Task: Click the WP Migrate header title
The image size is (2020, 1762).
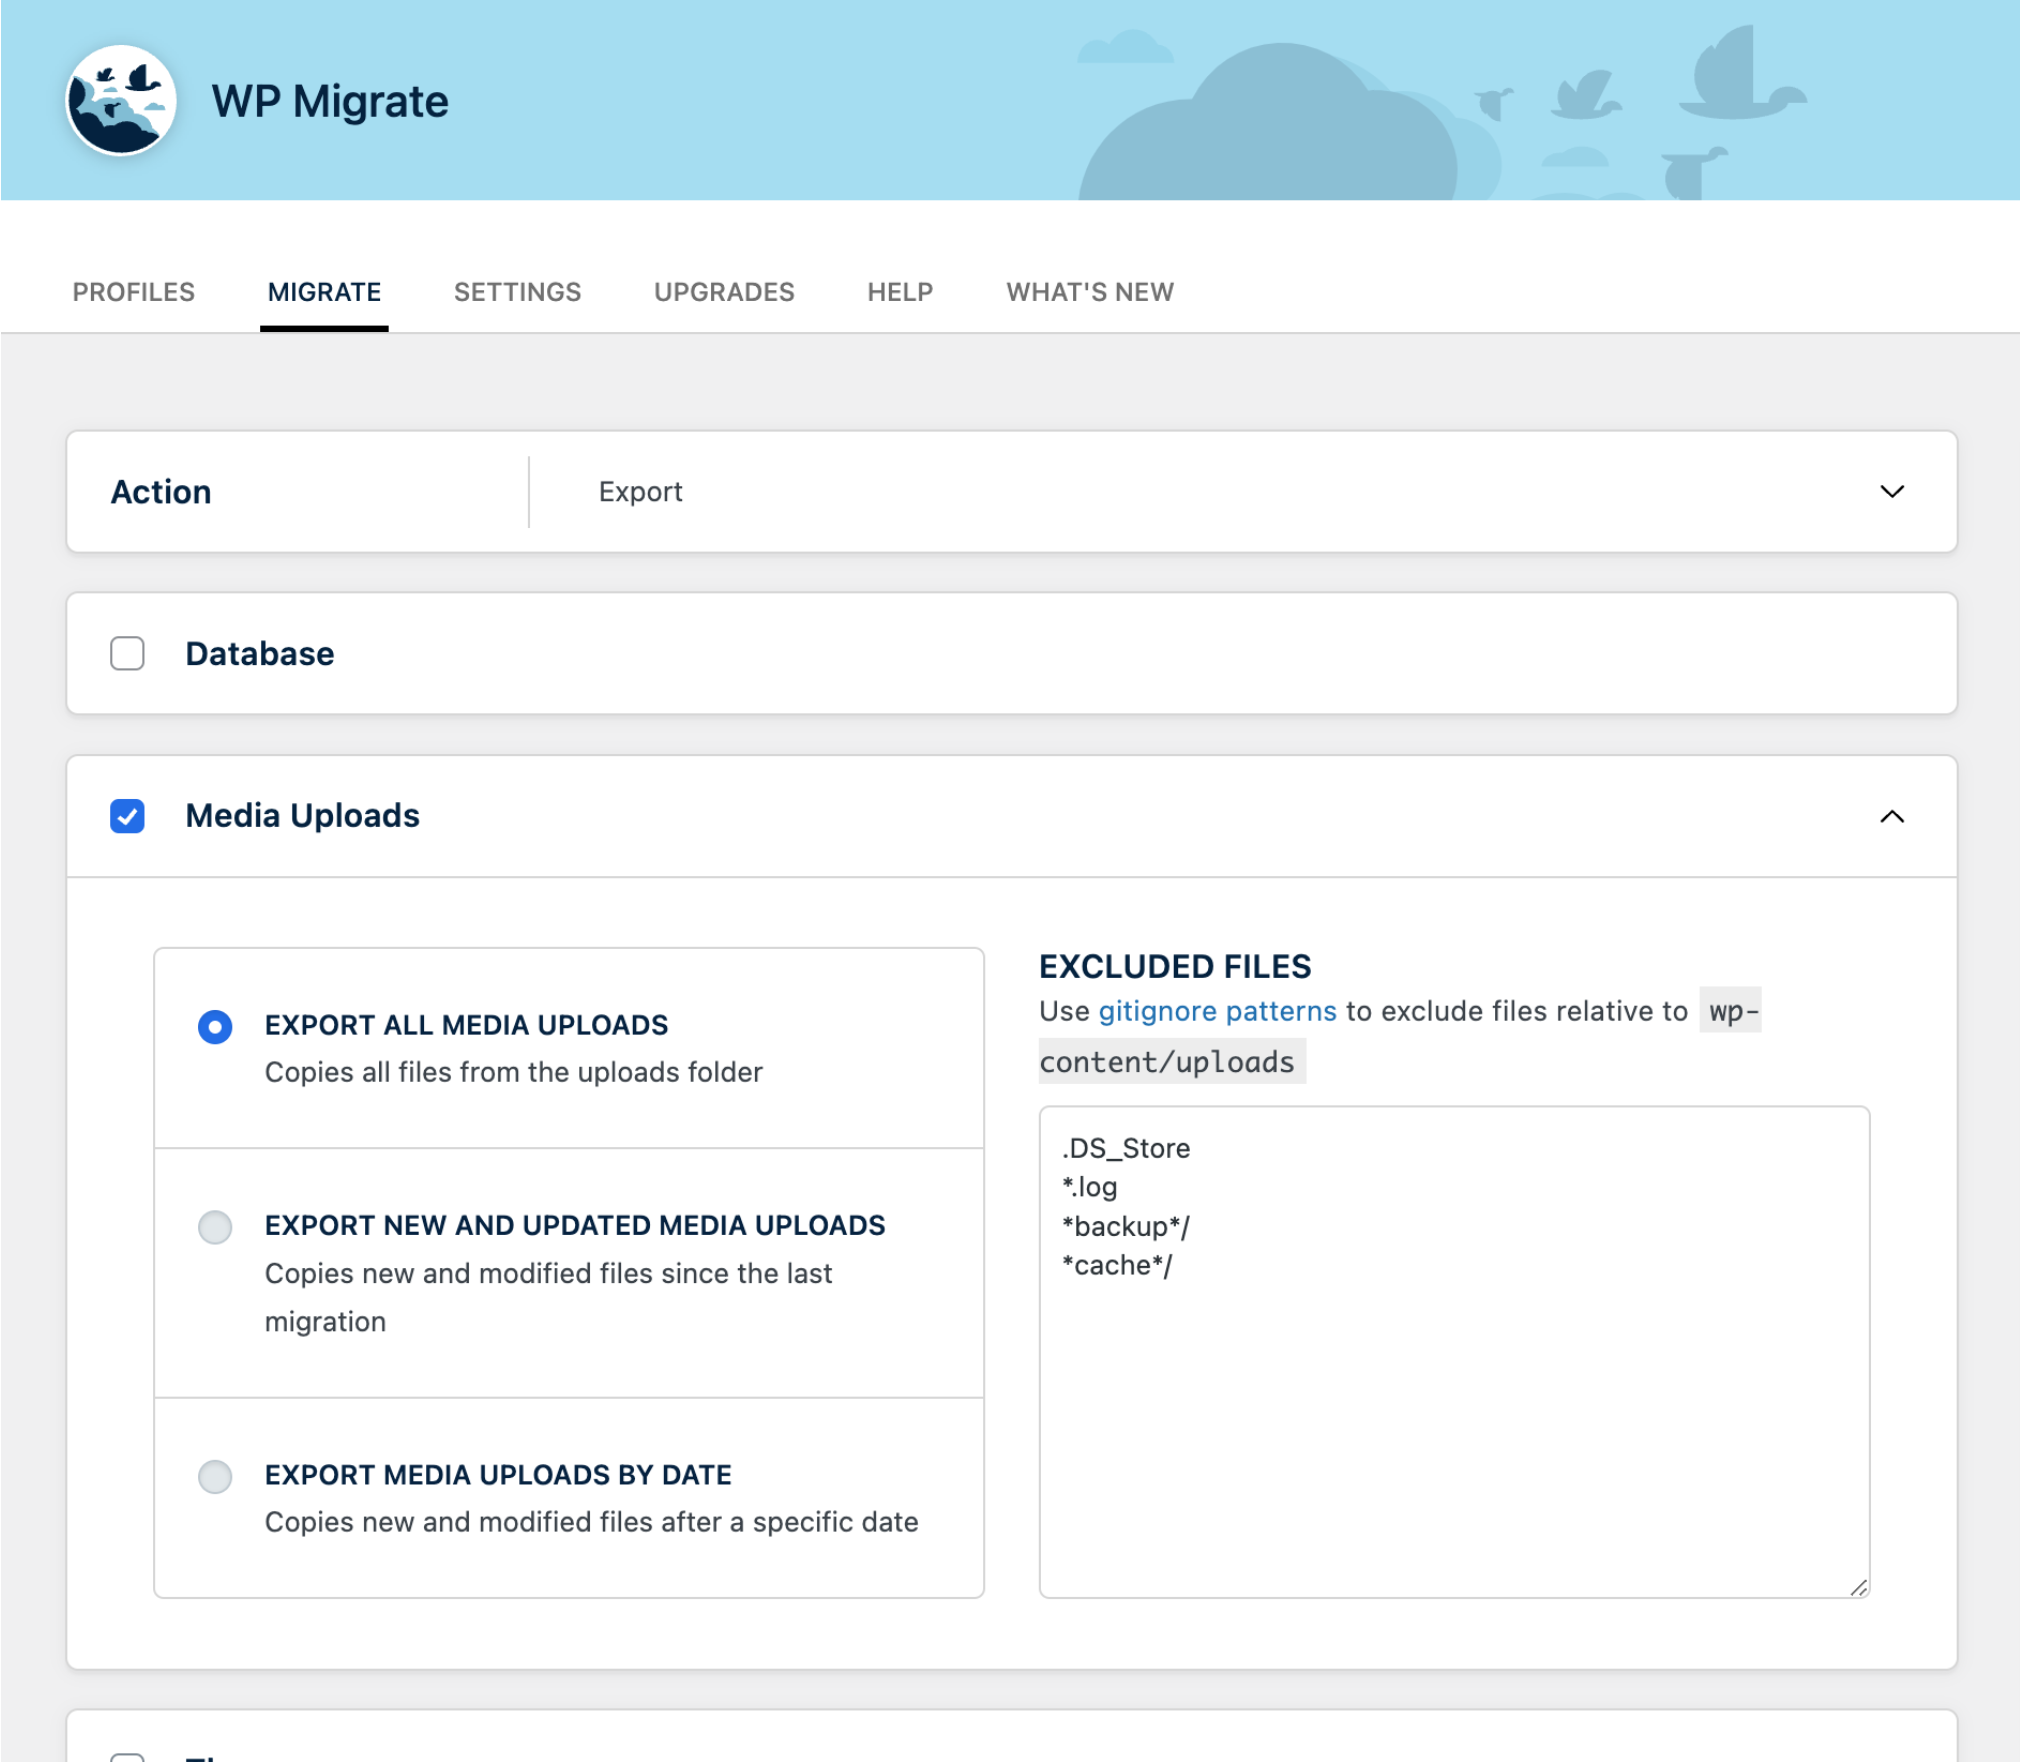Action: point(330,101)
